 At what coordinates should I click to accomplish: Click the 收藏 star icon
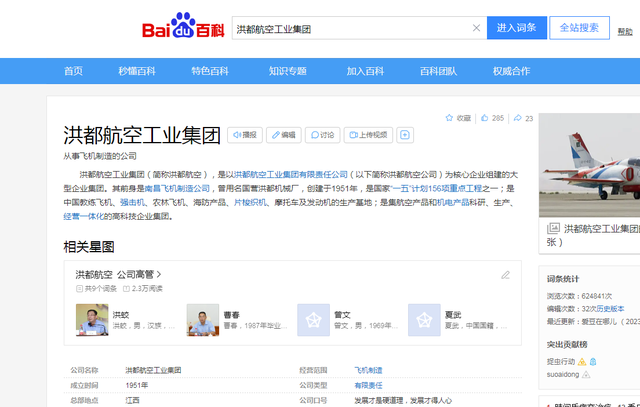449,118
